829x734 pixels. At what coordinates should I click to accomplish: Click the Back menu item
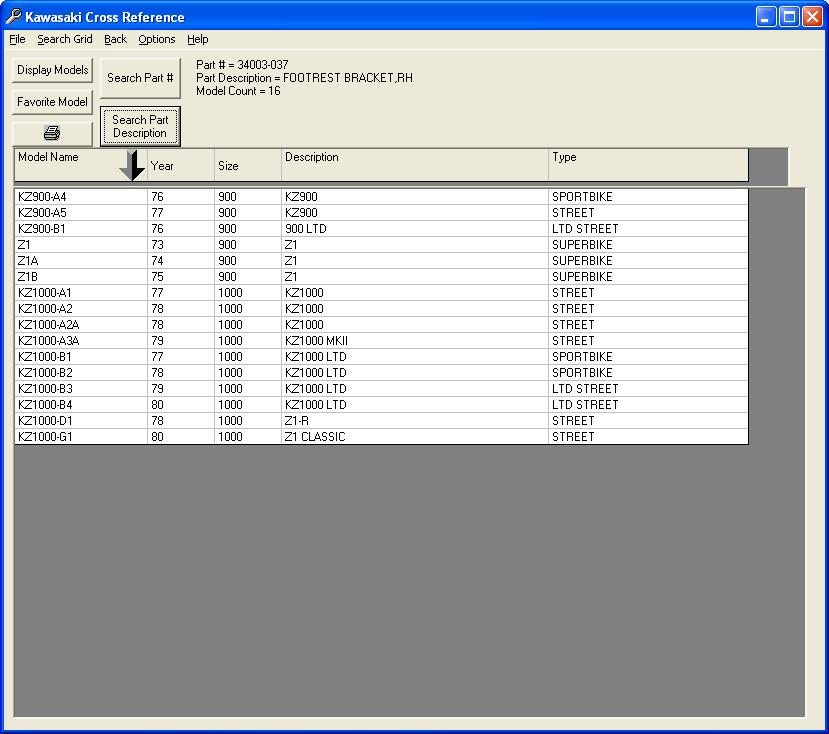pyautogui.click(x=115, y=39)
